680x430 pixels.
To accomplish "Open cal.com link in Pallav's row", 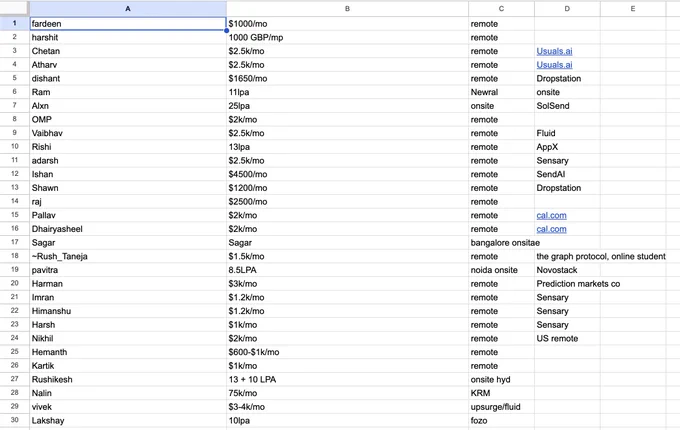I will point(551,215).
